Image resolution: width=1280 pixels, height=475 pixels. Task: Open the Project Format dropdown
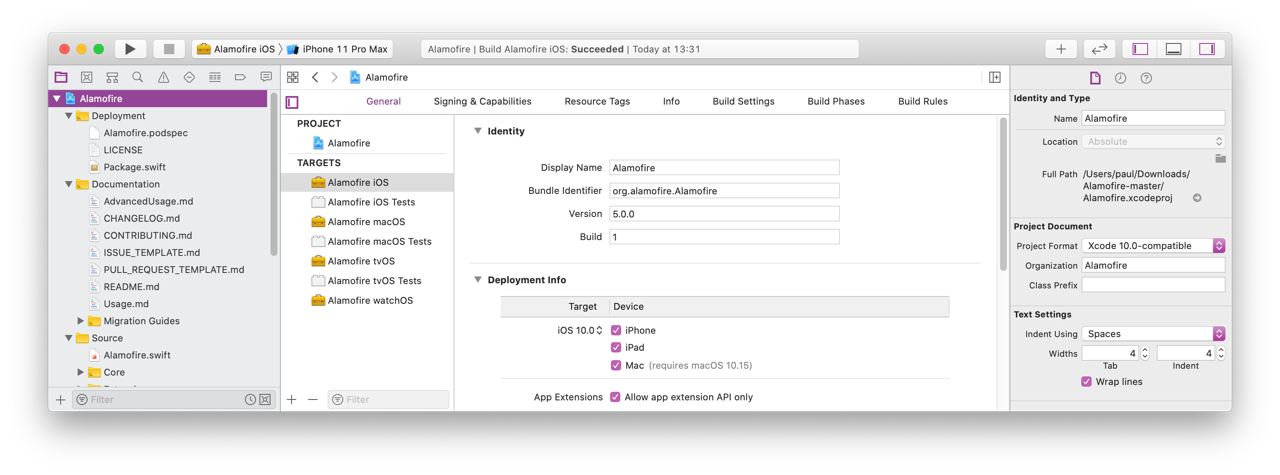(x=1153, y=246)
